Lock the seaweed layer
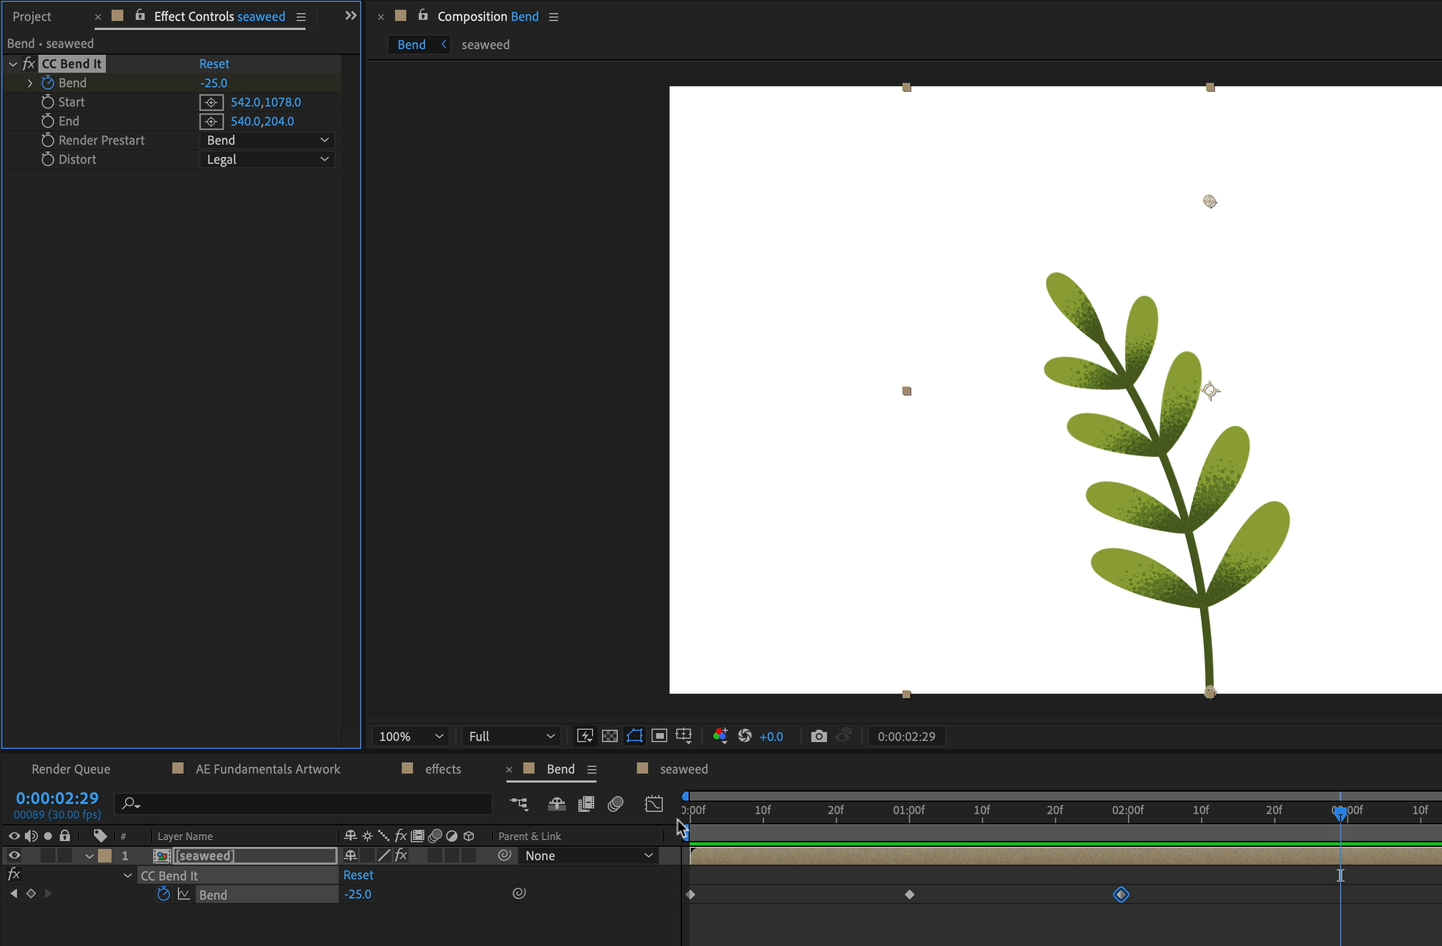 tap(64, 855)
